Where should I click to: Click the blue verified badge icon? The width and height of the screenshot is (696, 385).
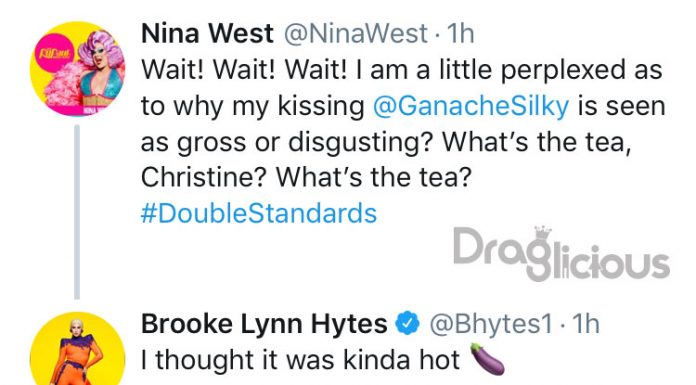click(407, 323)
